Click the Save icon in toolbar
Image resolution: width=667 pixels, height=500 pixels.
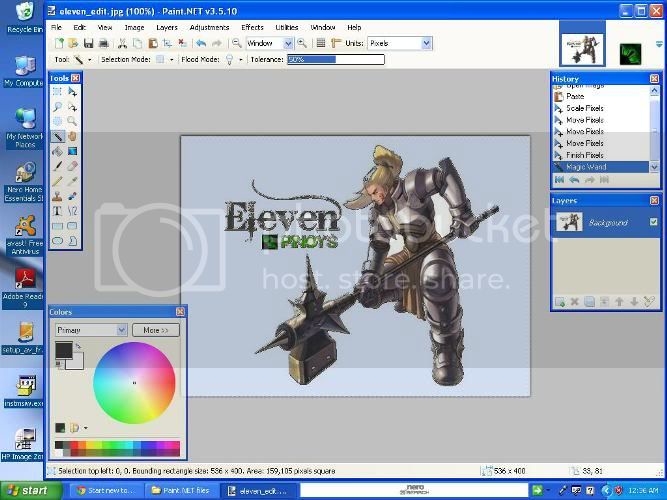(88, 43)
